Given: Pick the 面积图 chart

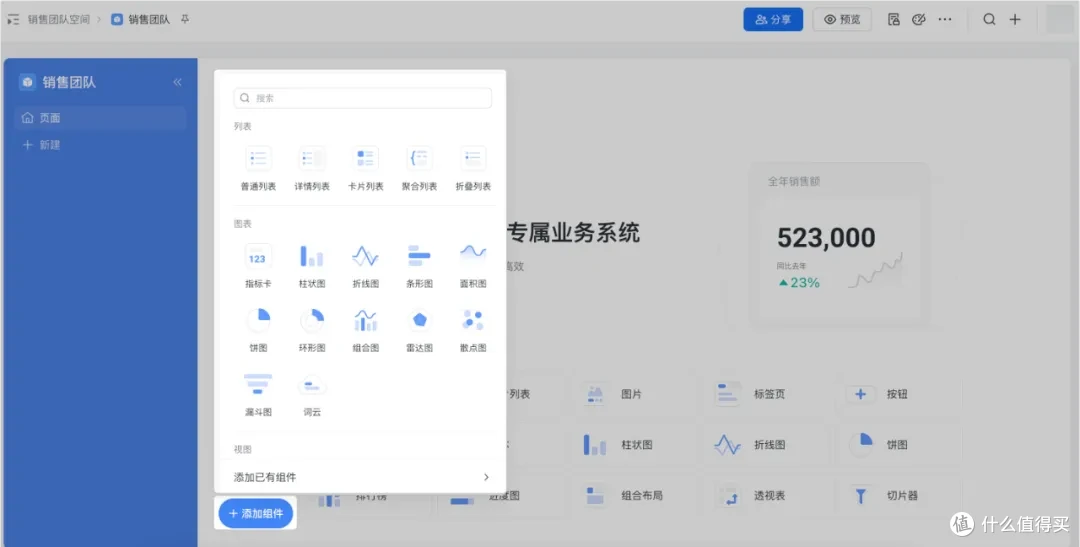Looking at the screenshot, I should [473, 265].
